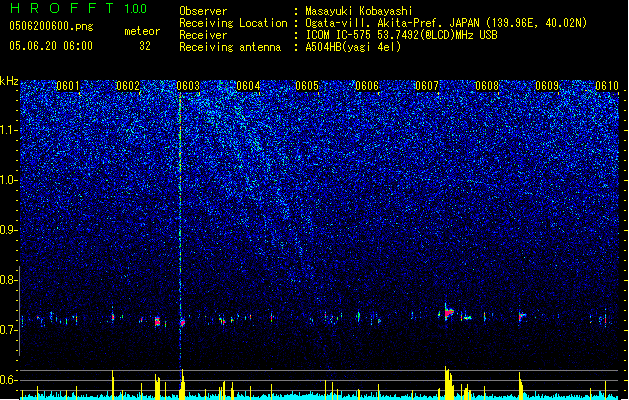The width and height of the screenshot is (629, 400).
Task: Click the HROFFT title text
Action: [62, 8]
